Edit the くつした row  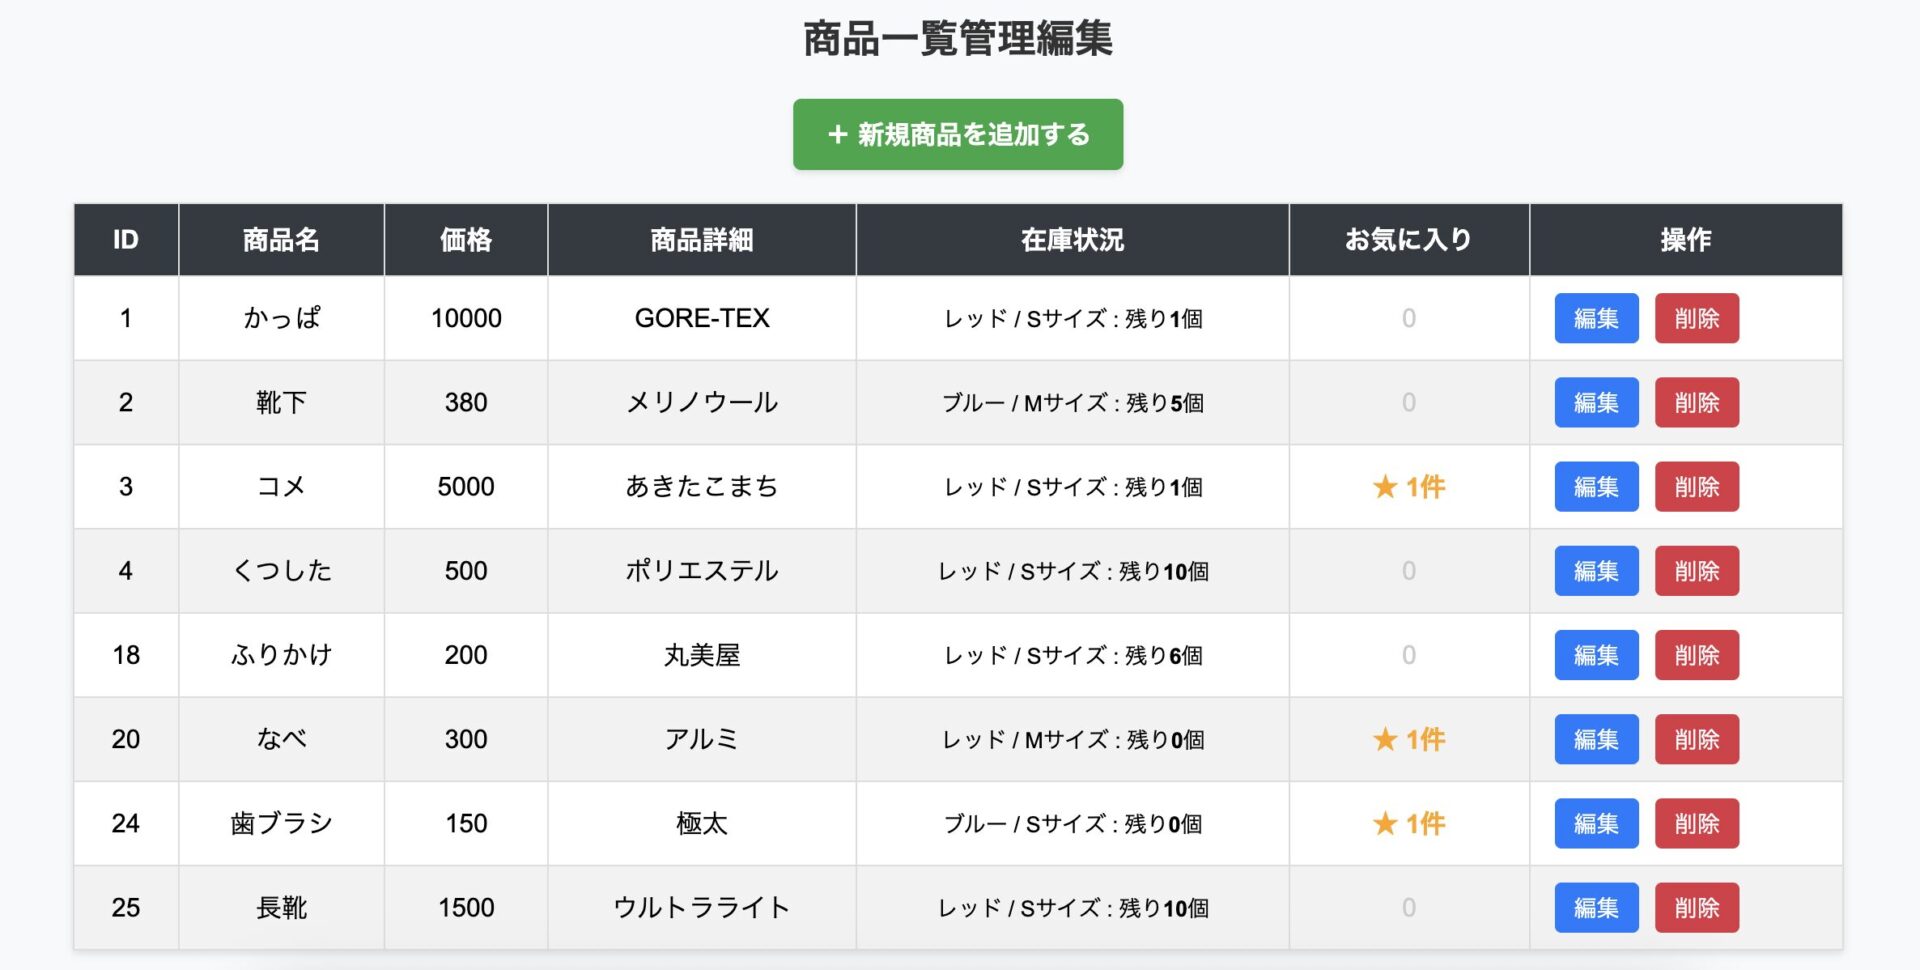click(x=1596, y=571)
